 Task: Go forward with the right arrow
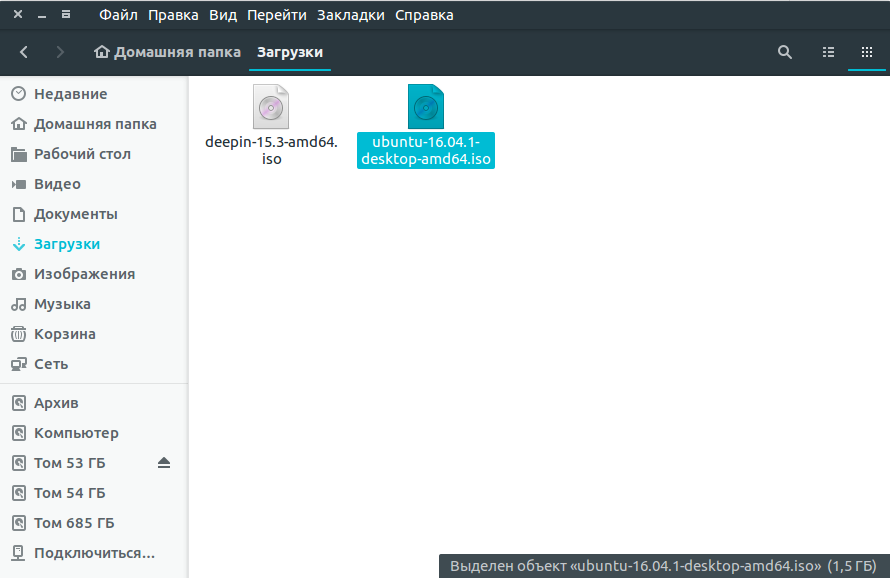(x=60, y=52)
